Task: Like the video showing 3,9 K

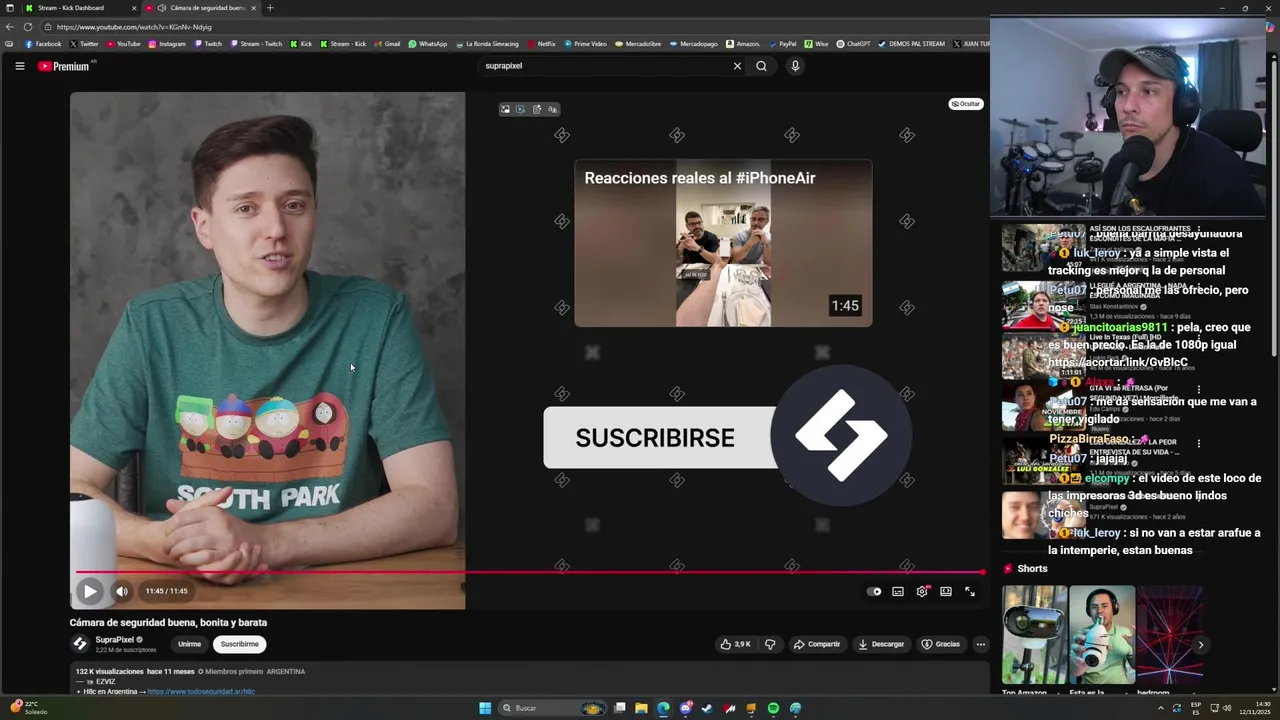Action: click(x=735, y=644)
